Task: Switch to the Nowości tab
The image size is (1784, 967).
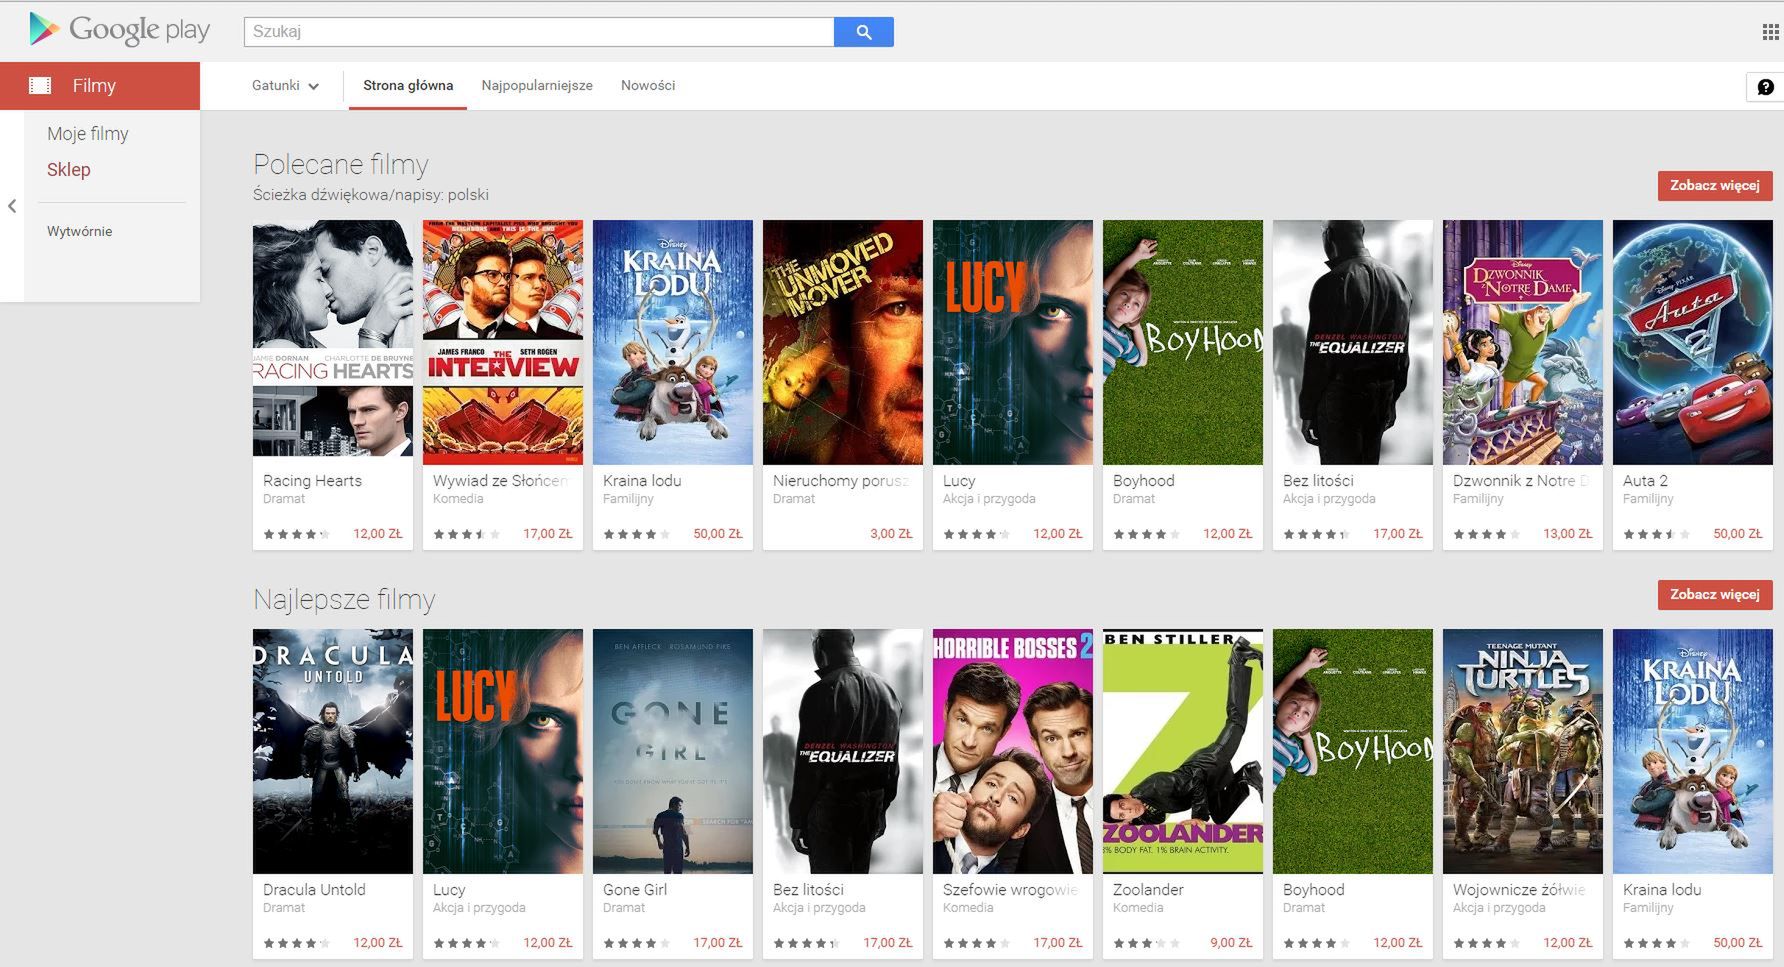Action: click(x=648, y=86)
